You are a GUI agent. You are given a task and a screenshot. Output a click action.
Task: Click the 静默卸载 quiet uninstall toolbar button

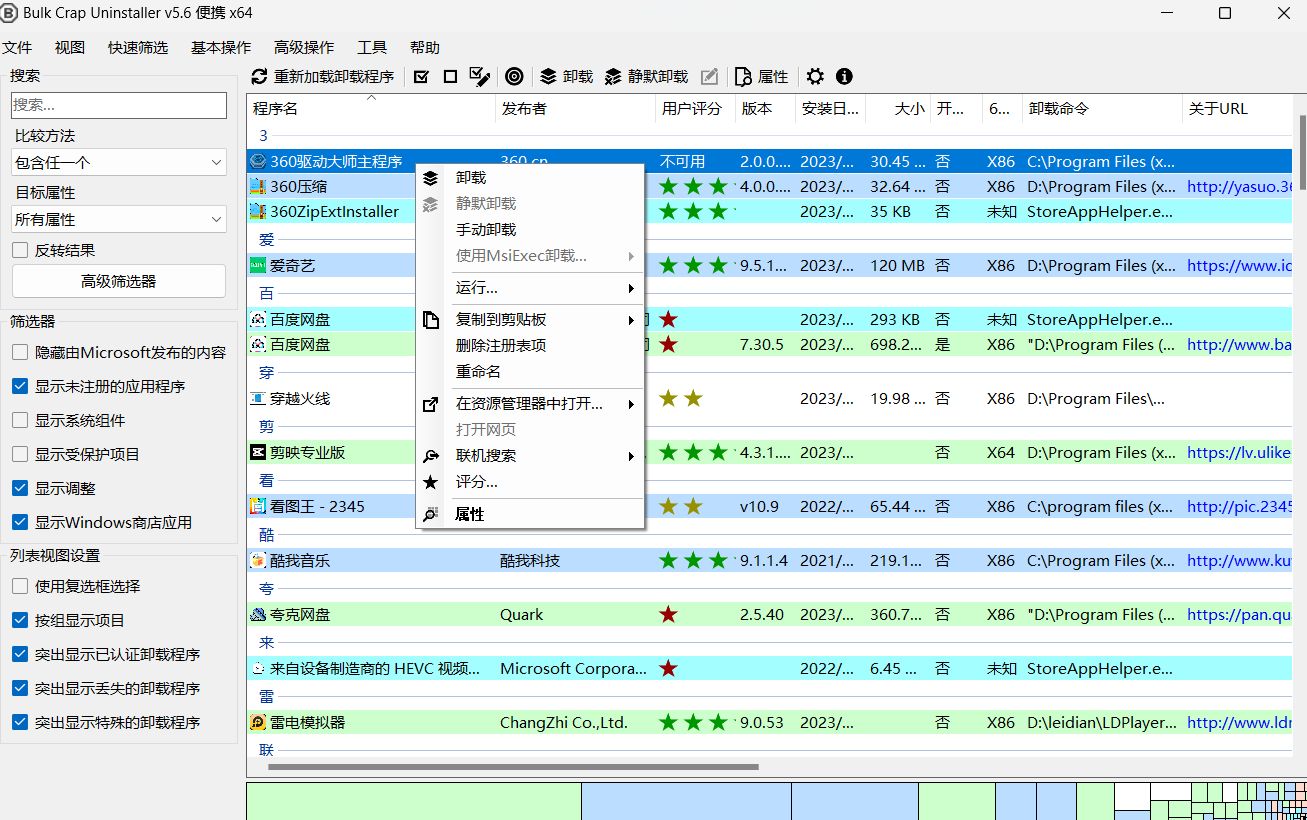646,76
